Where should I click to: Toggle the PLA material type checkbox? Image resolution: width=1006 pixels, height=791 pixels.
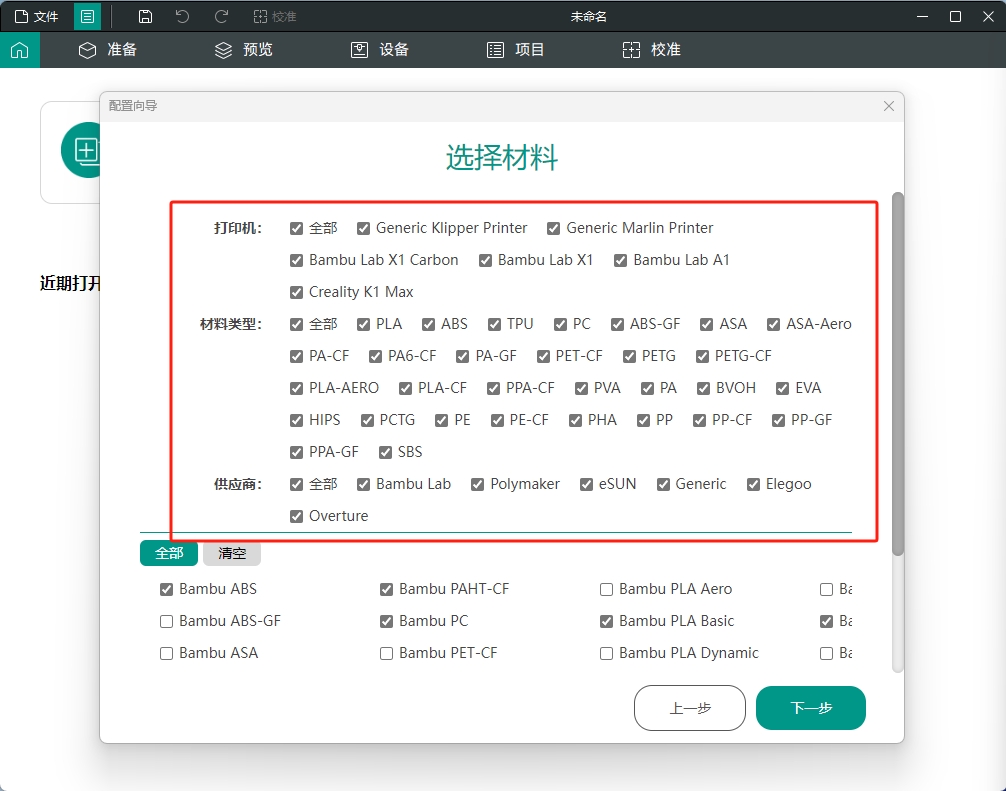click(363, 325)
